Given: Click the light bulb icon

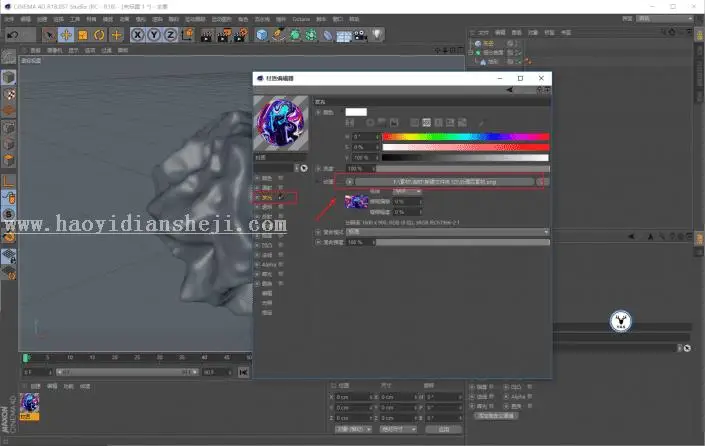Looking at the screenshot, I should pos(377,35).
